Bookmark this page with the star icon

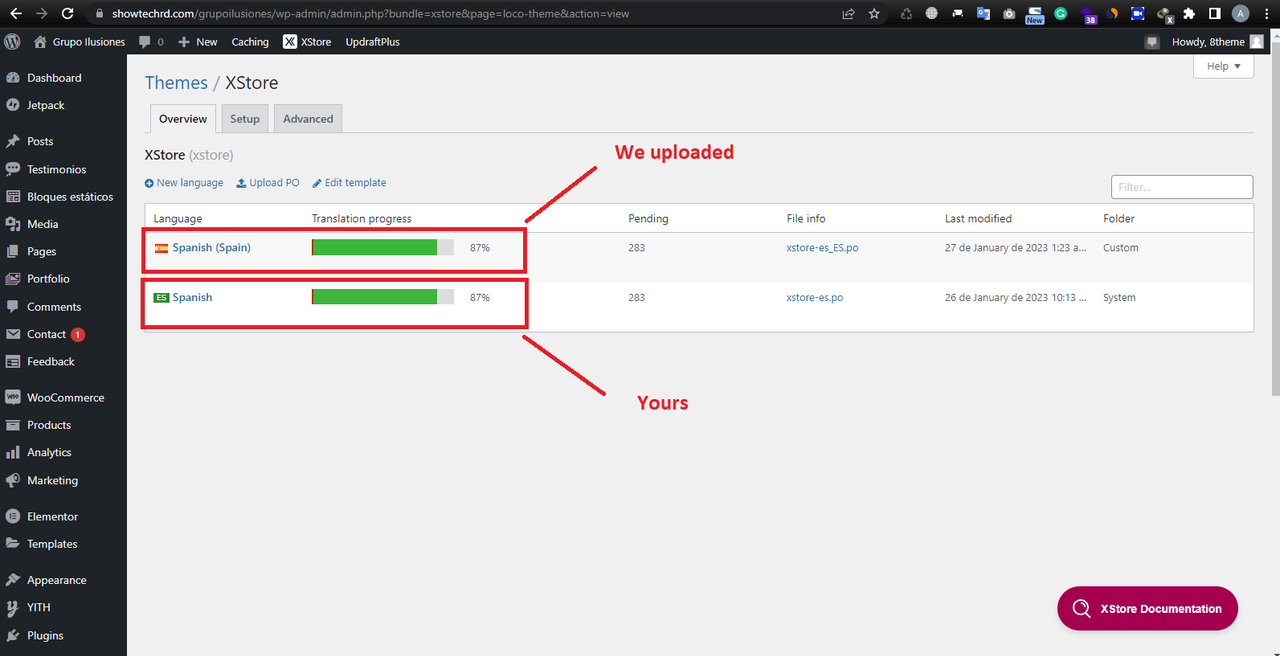click(x=874, y=14)
